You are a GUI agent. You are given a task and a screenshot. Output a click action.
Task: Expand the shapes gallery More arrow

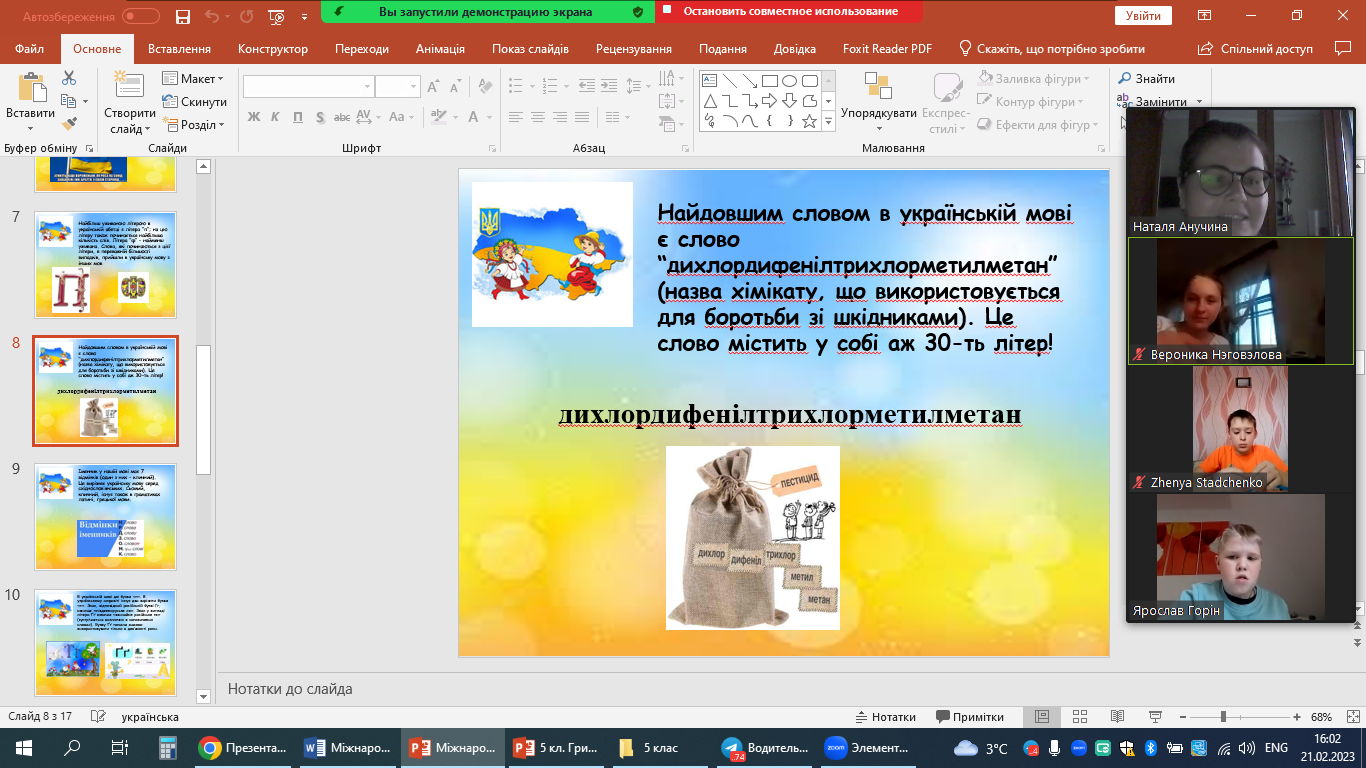(x=828, y=121)
